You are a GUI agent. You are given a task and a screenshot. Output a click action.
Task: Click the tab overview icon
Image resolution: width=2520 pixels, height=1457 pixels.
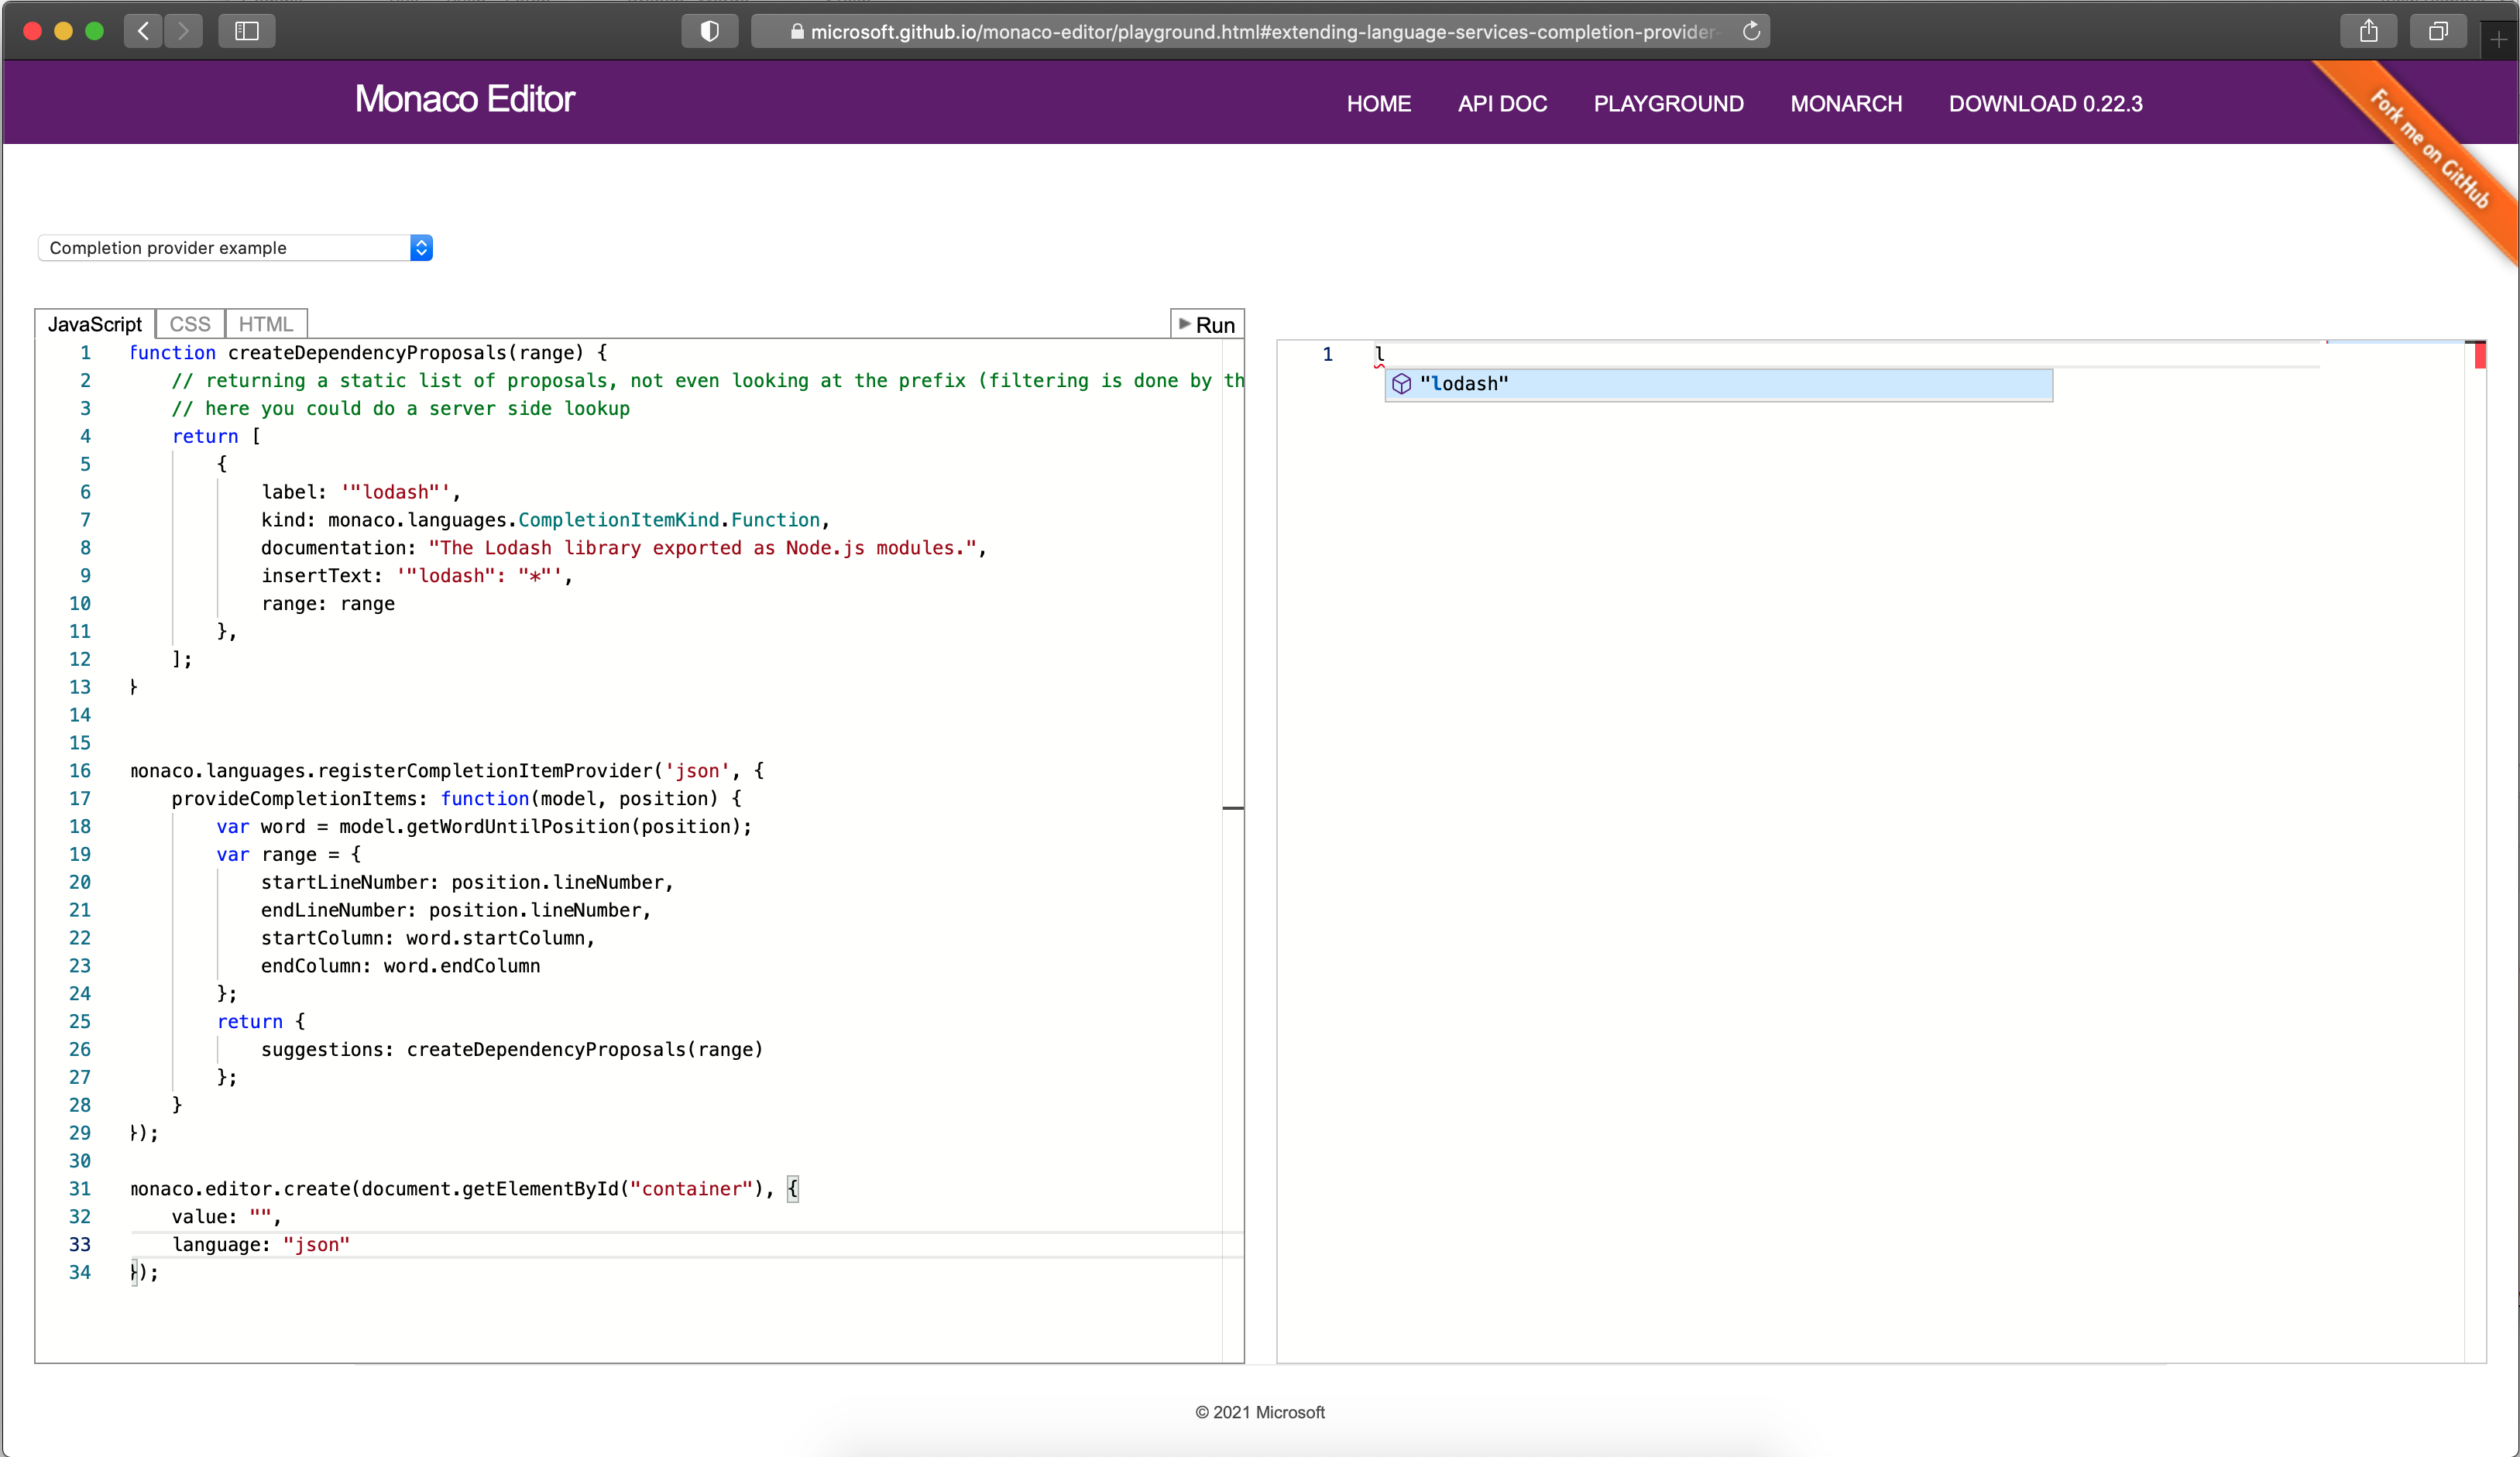click(2437, 30)
